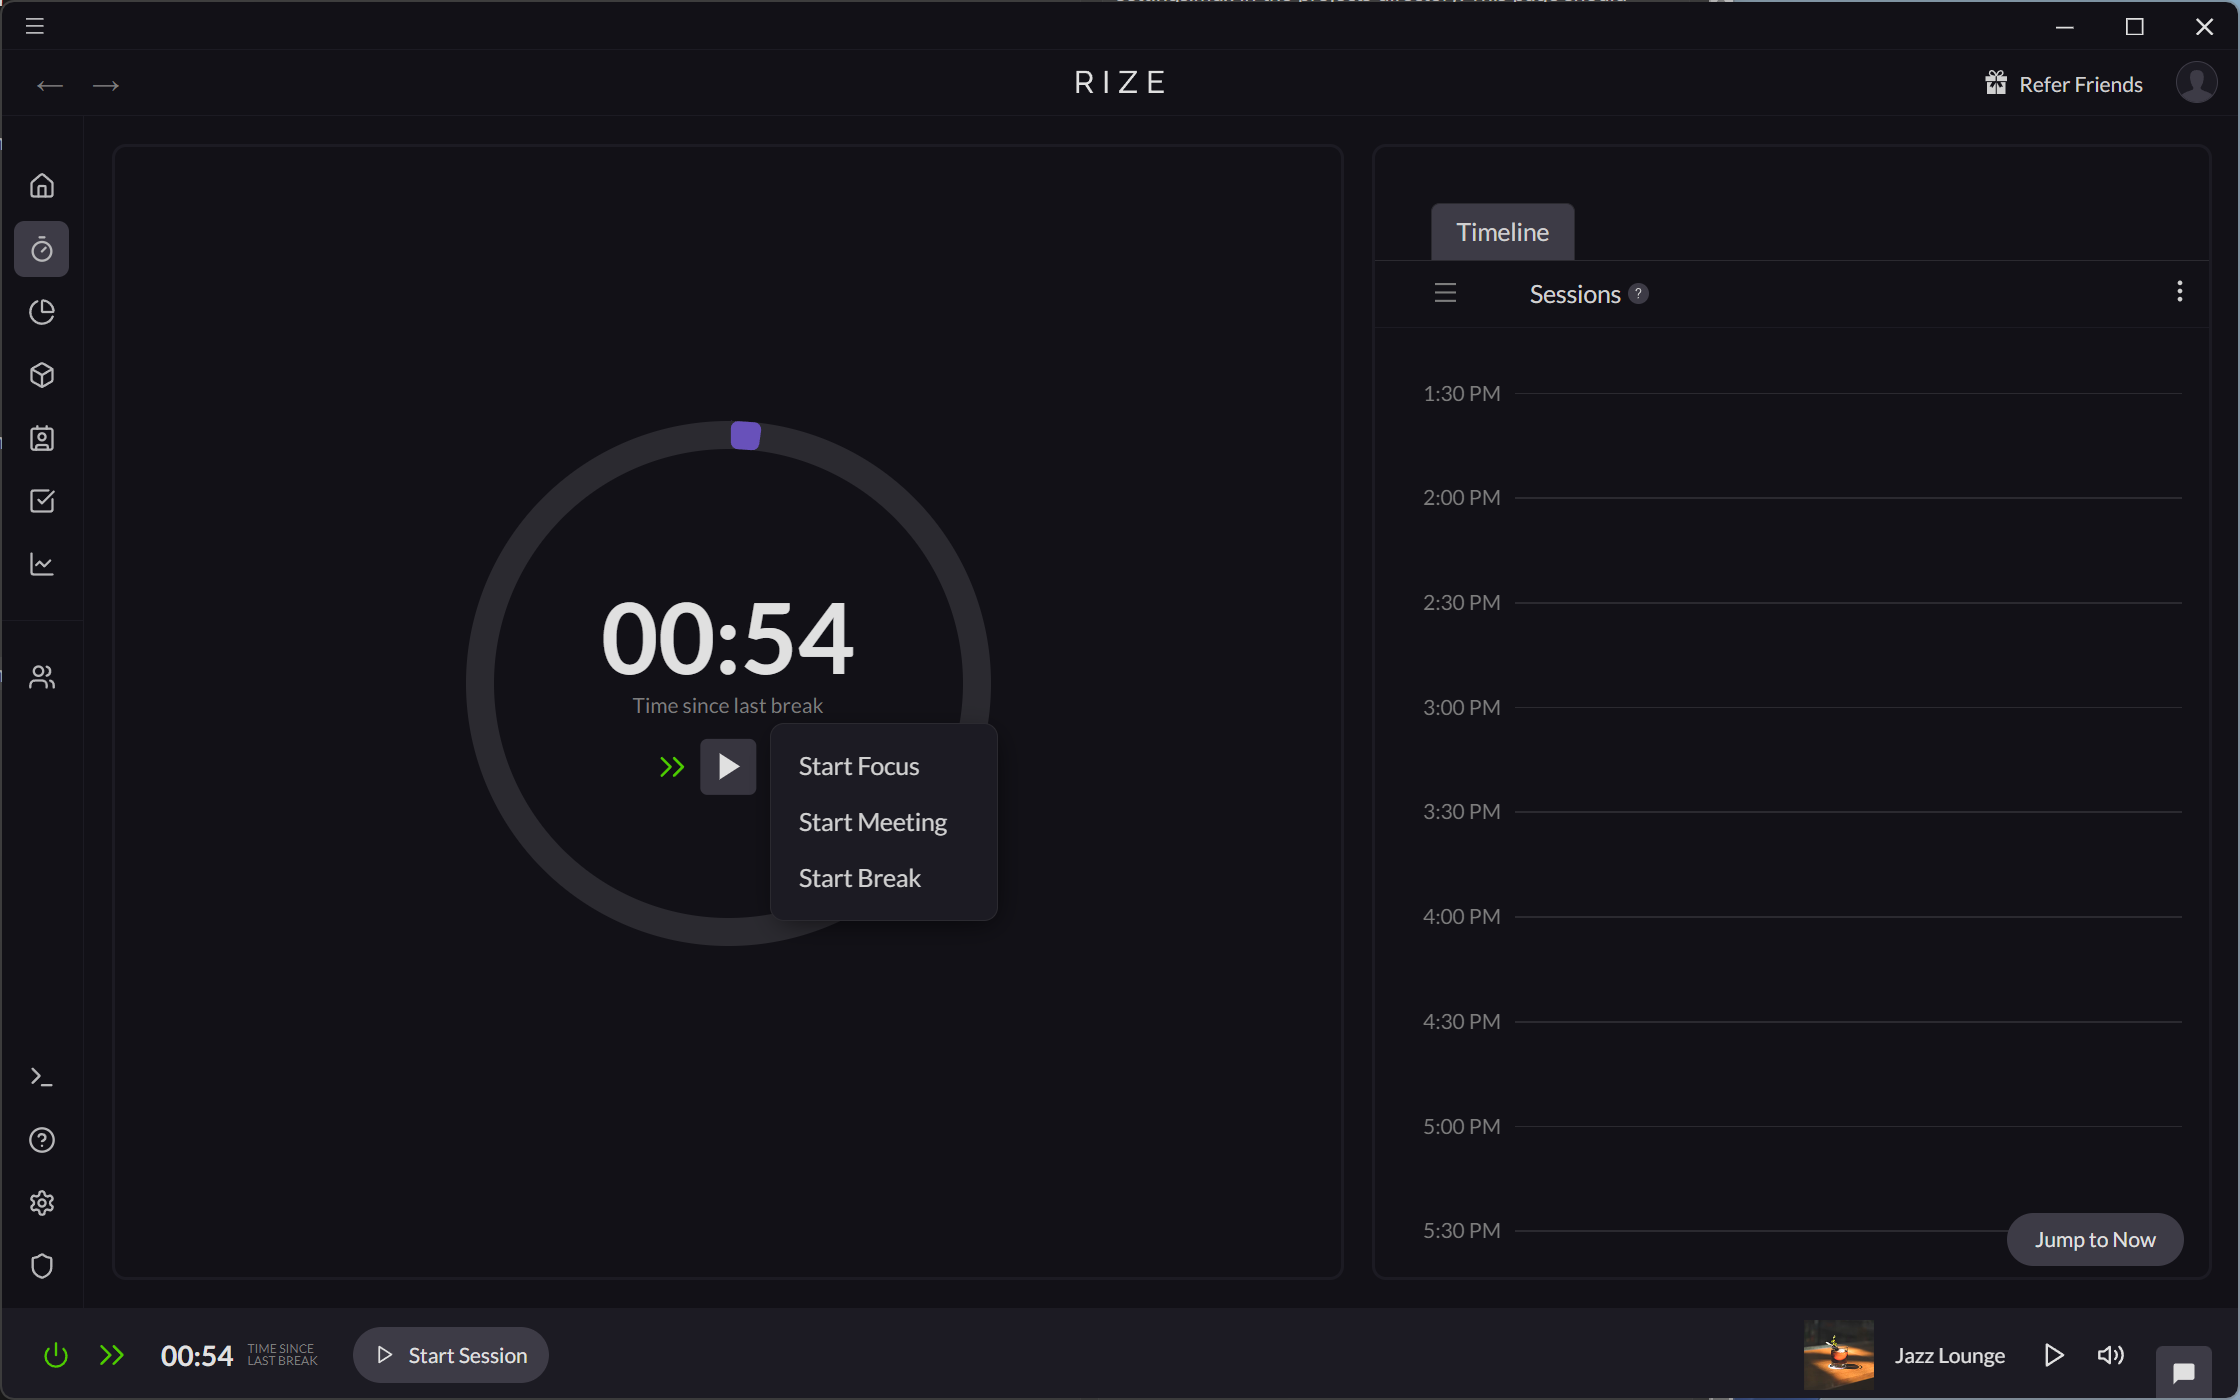Open the app menu at top left corner

tap(33, 26)
